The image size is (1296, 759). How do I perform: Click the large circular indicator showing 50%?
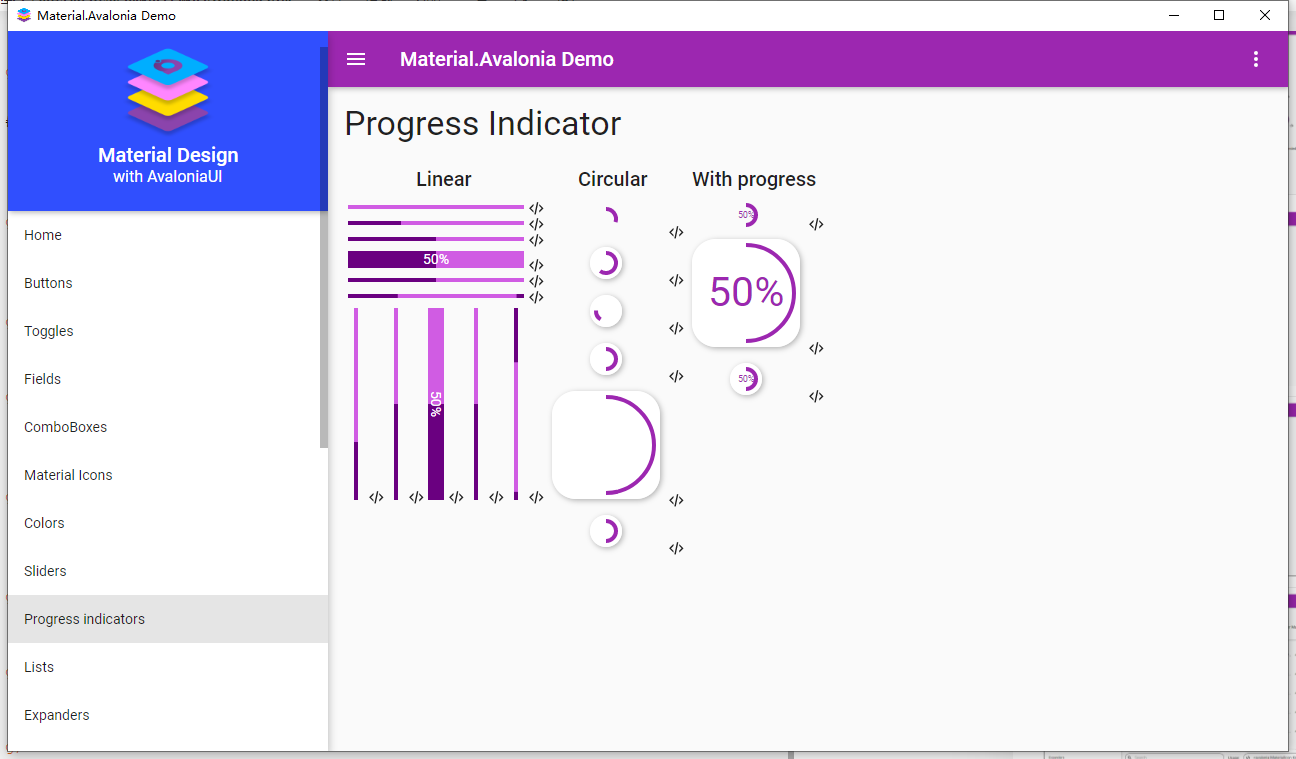click(x=746, y=293)
